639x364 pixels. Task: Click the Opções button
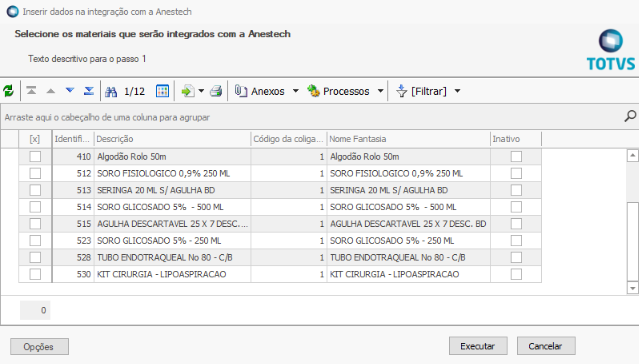tap(39, 346)
